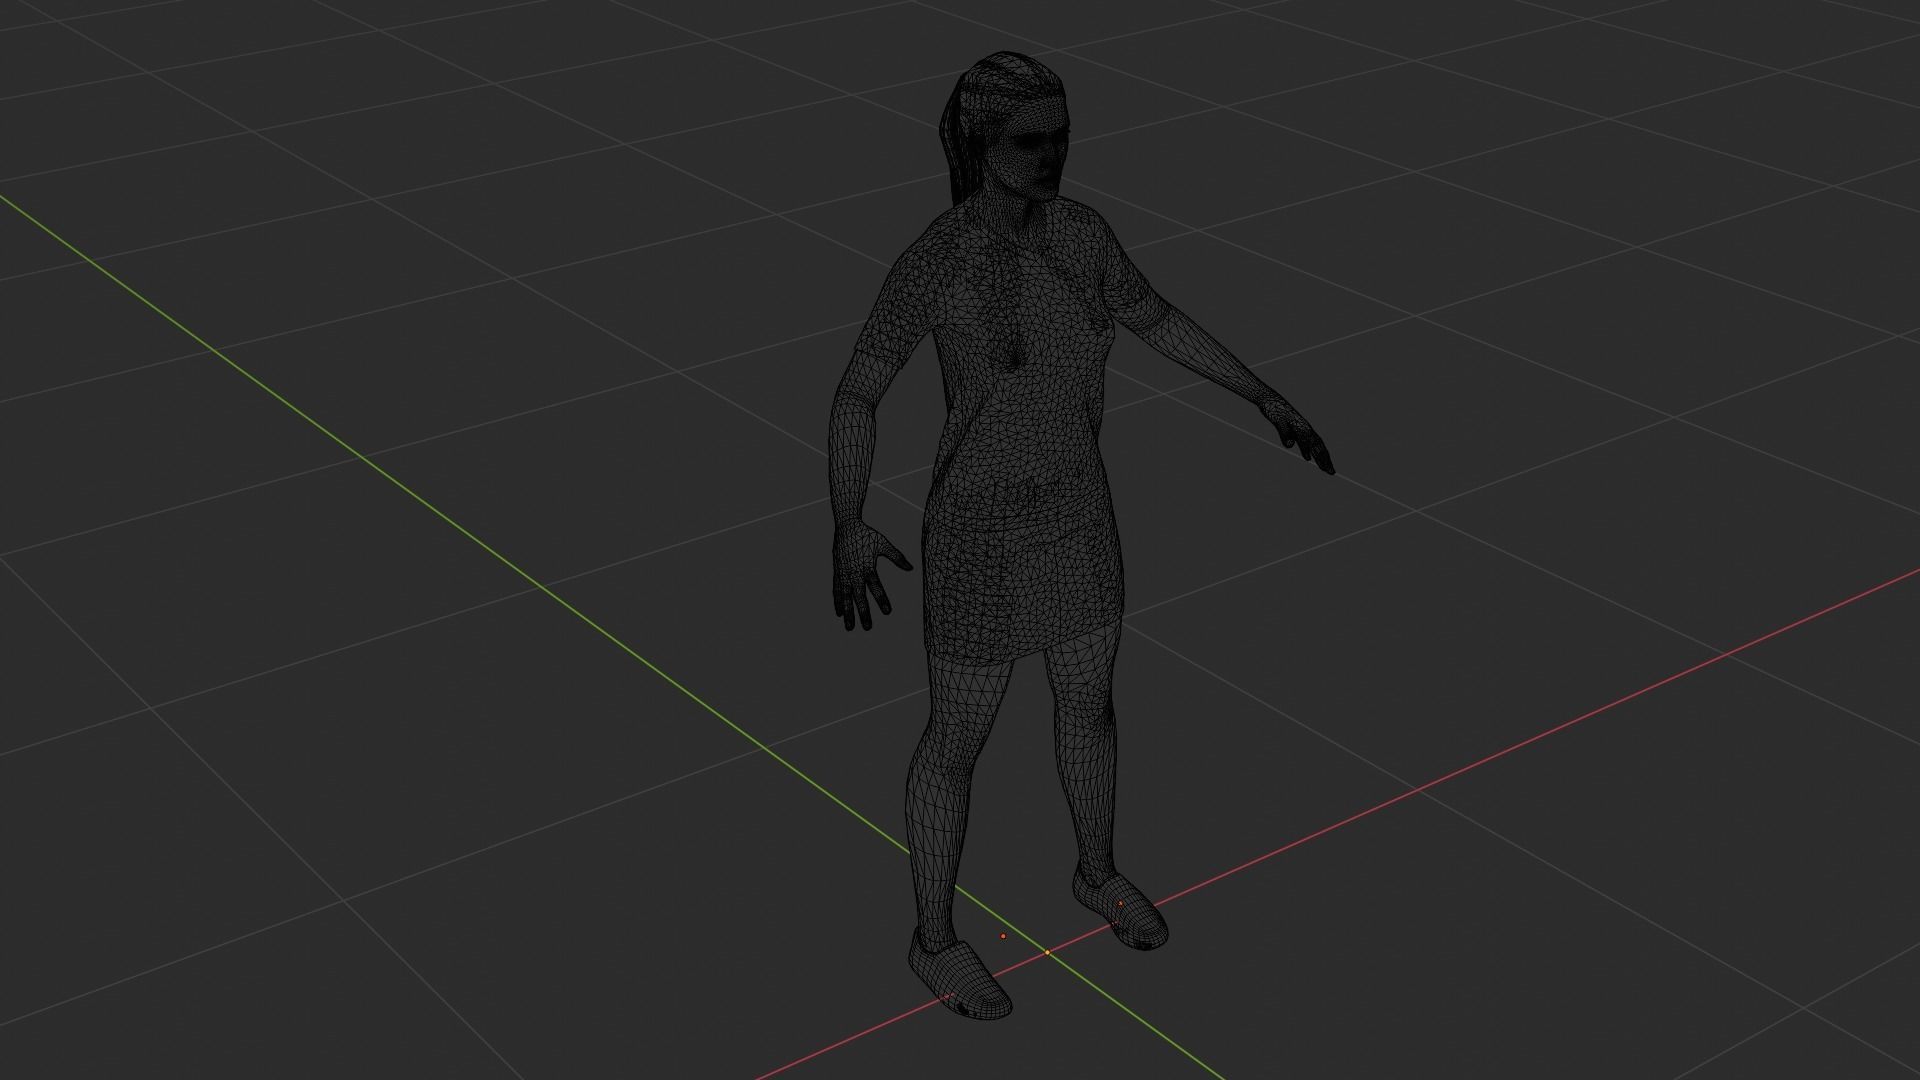Click the orange origin dot between the feet
This screenshot has width=1920, height=1080.
(x=1003, y=936)
